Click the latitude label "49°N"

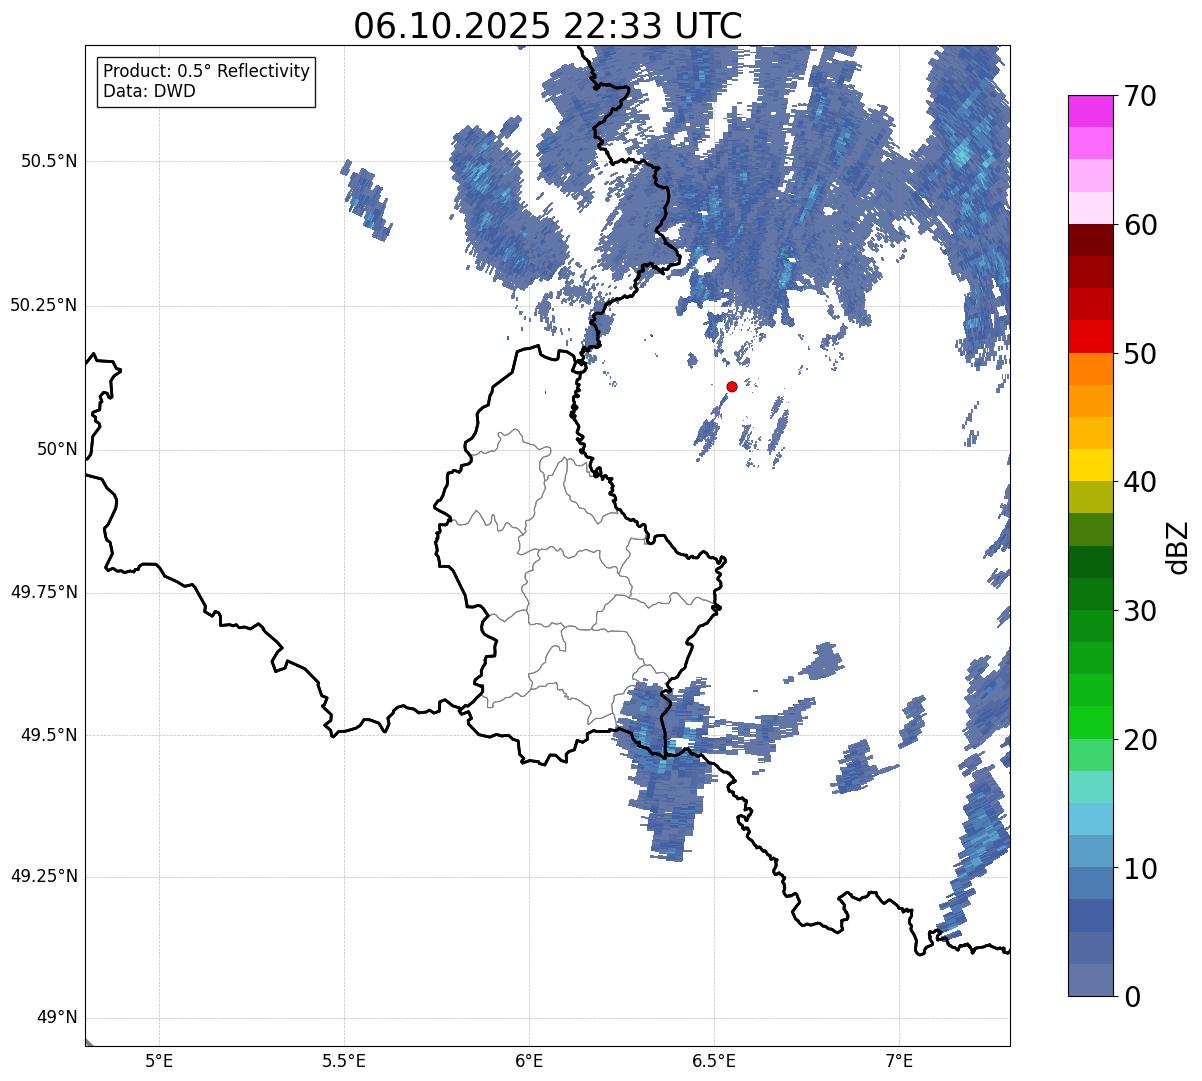coord(57,1018)
